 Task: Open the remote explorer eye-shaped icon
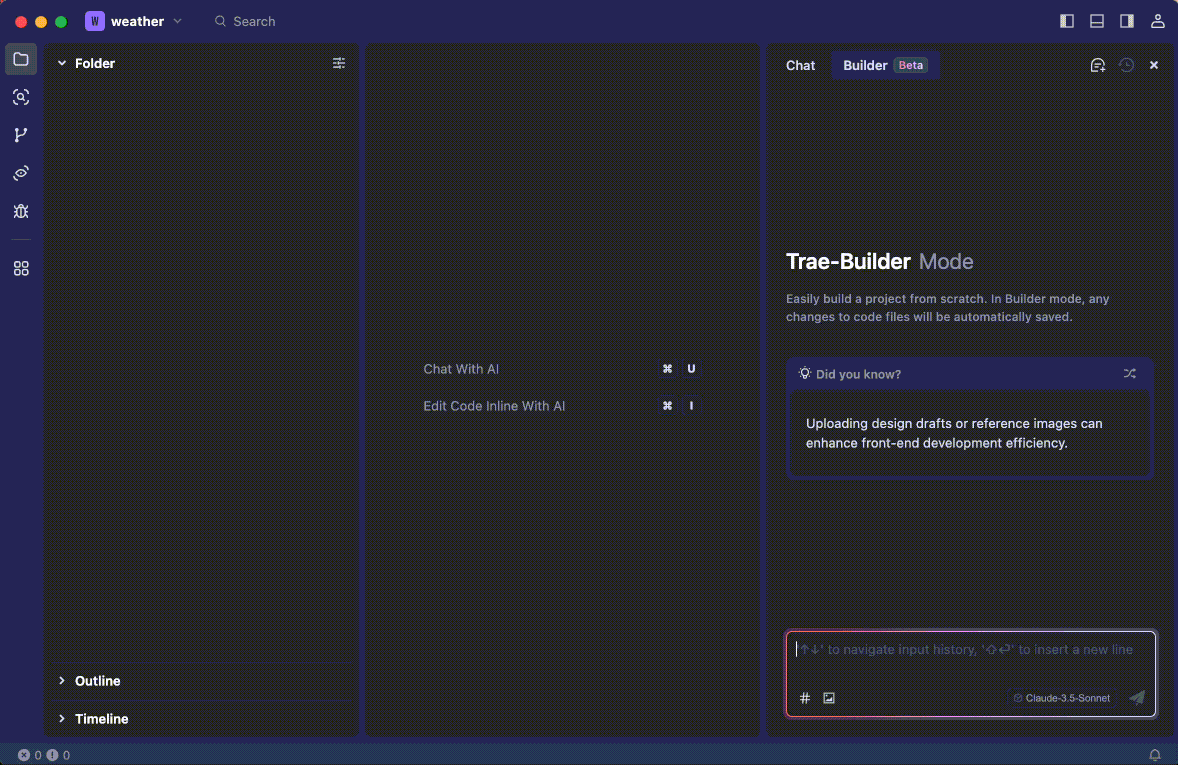(x=21, y=174)
